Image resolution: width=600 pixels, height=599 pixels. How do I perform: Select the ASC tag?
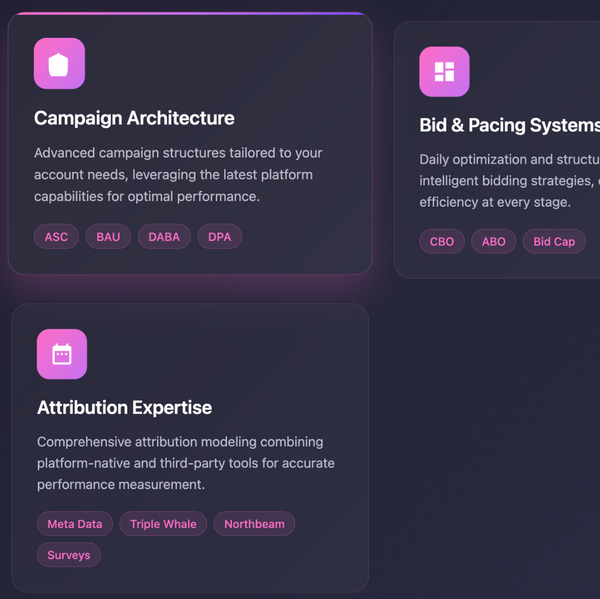pyautogui.click(x=56, y=237)
